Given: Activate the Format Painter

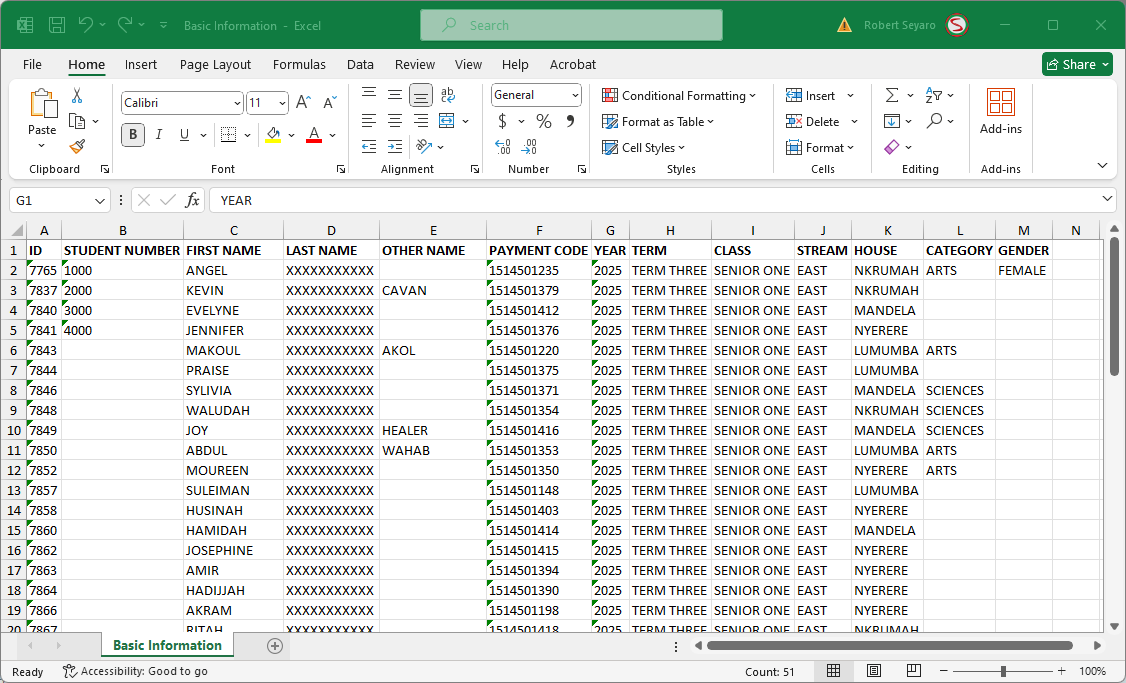Looking at the screenshot, I should click(76, 147).
